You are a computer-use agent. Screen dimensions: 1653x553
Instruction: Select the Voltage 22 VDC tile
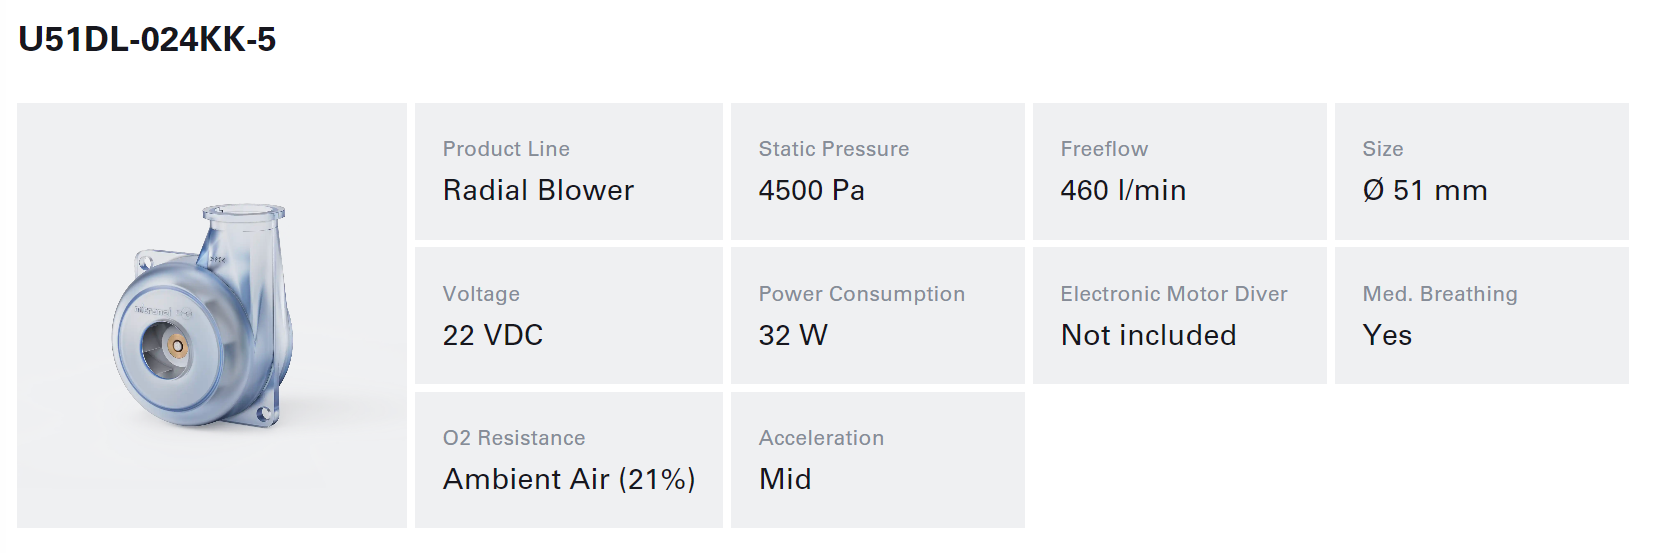pos(569,316)
